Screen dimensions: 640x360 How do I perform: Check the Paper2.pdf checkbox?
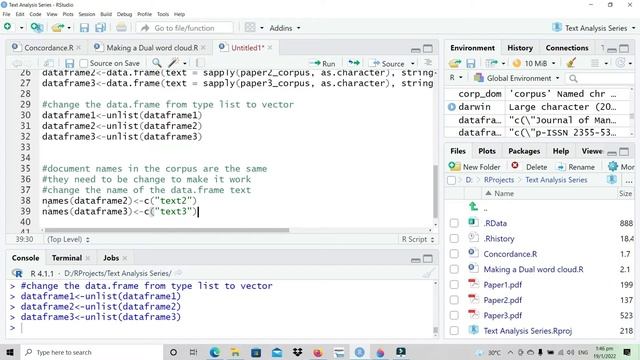(x=454, y=300)
